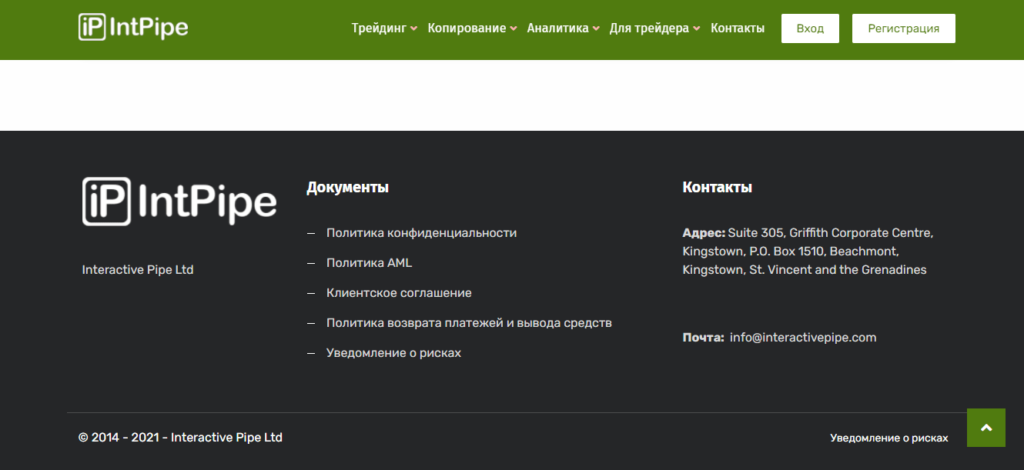Viewport: 1024px width, 470px height.
Task: Click the info@interactivepipe.com email address
Action: click(803, 337)
